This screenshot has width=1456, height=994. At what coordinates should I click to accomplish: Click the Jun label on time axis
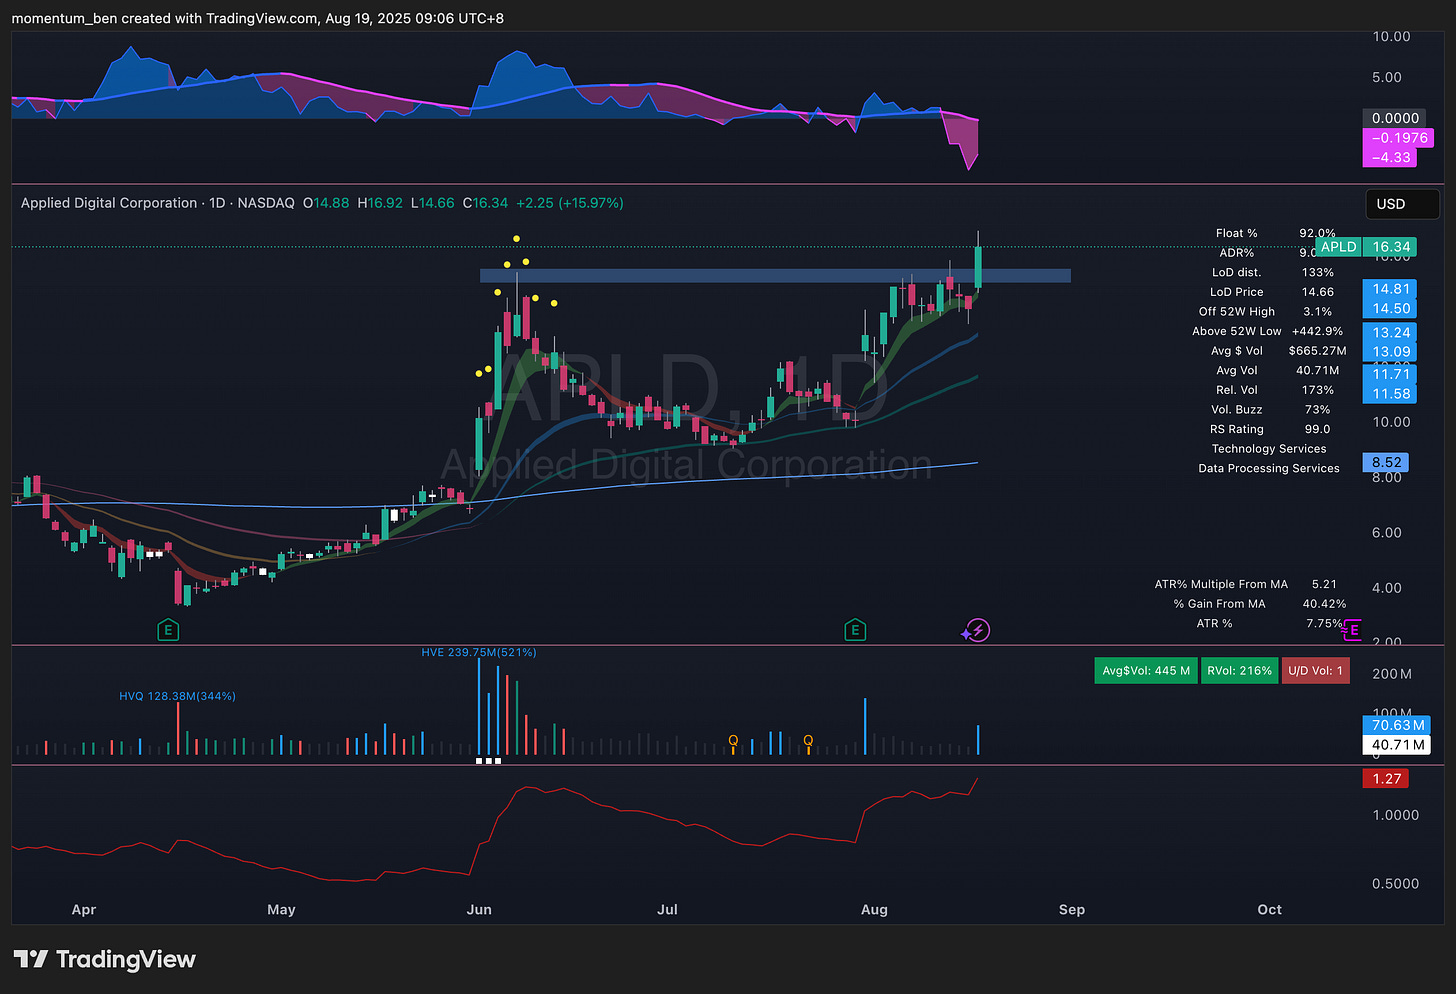(x=479, y=909)
